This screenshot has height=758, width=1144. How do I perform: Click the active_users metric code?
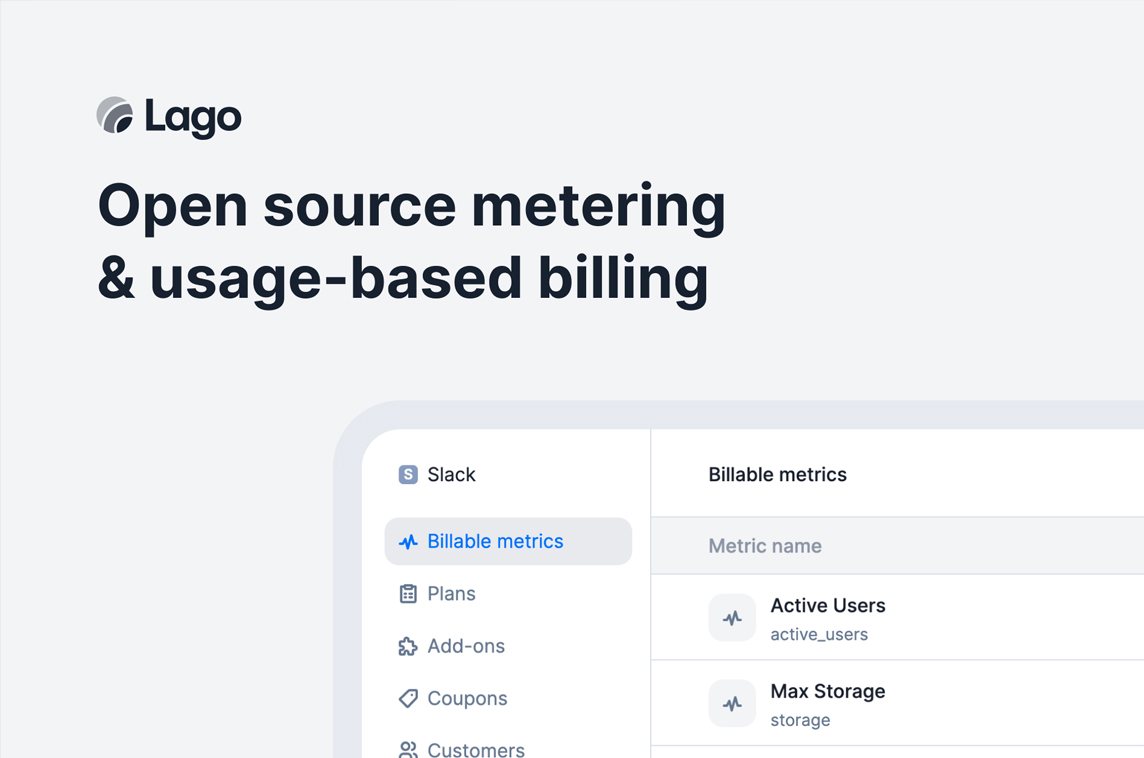tap(819, 634)
